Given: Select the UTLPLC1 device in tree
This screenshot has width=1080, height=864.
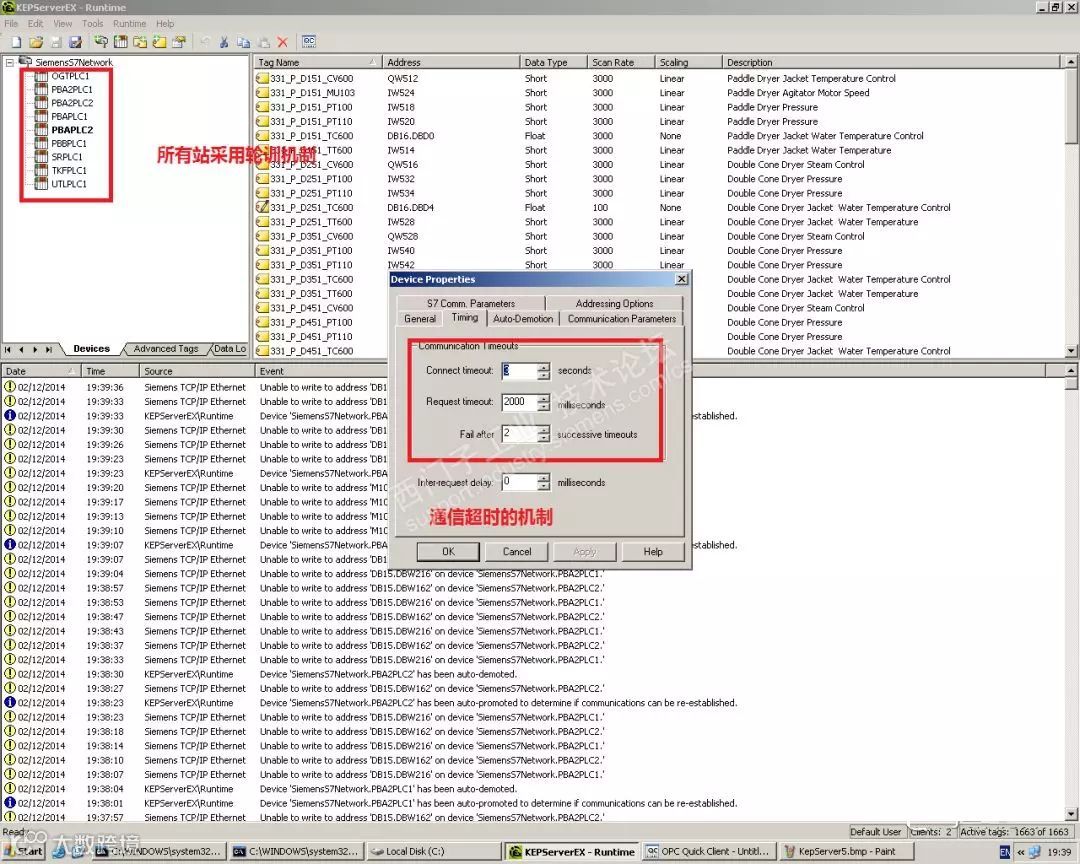Looking at the screenshot, I should click(69, 184).
